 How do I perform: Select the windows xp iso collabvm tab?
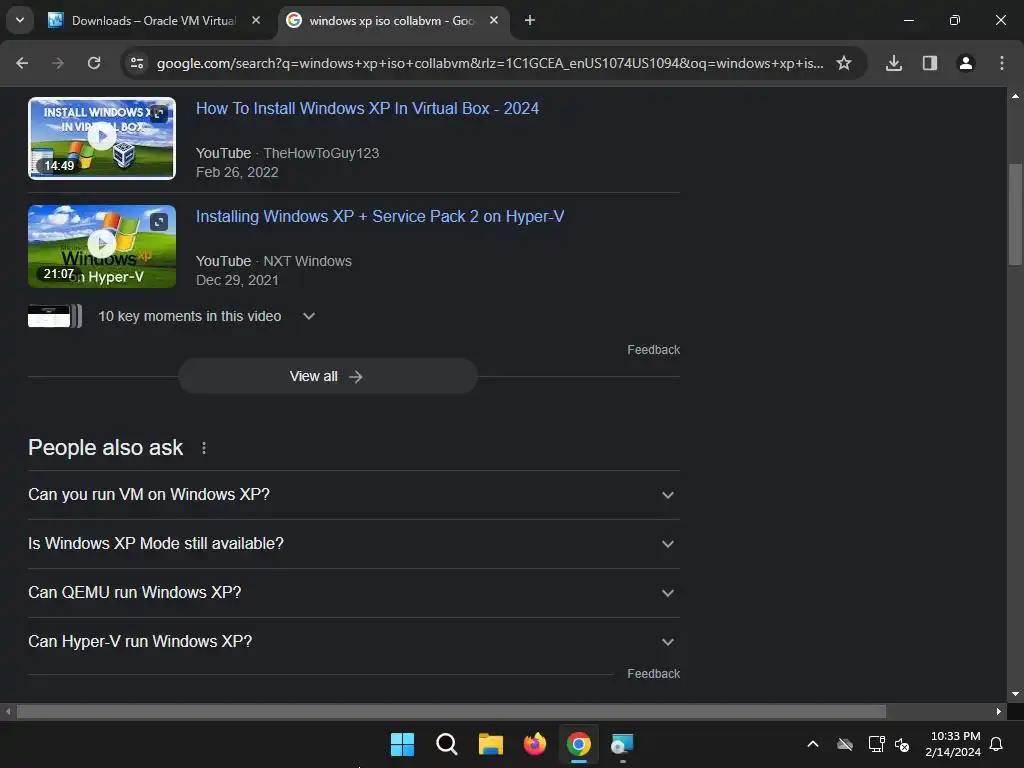[392, 21]
